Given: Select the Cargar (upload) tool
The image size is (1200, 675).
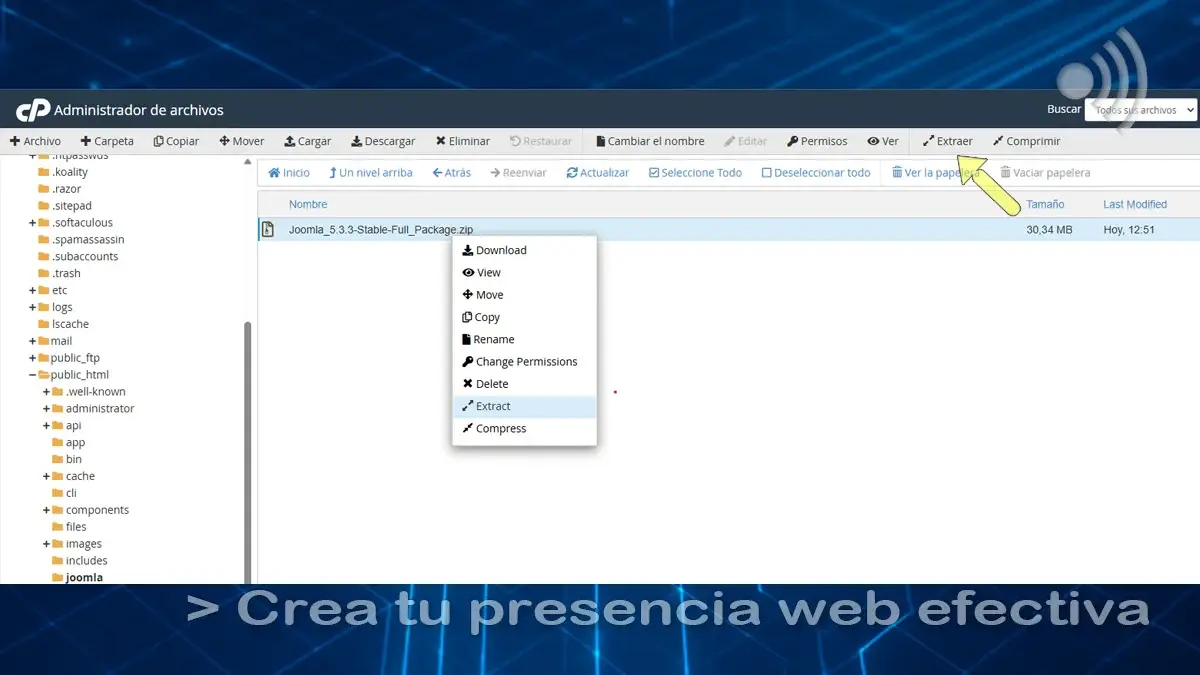Looking at the screenshot, I should pyautogui.click(x=307, y=141).
